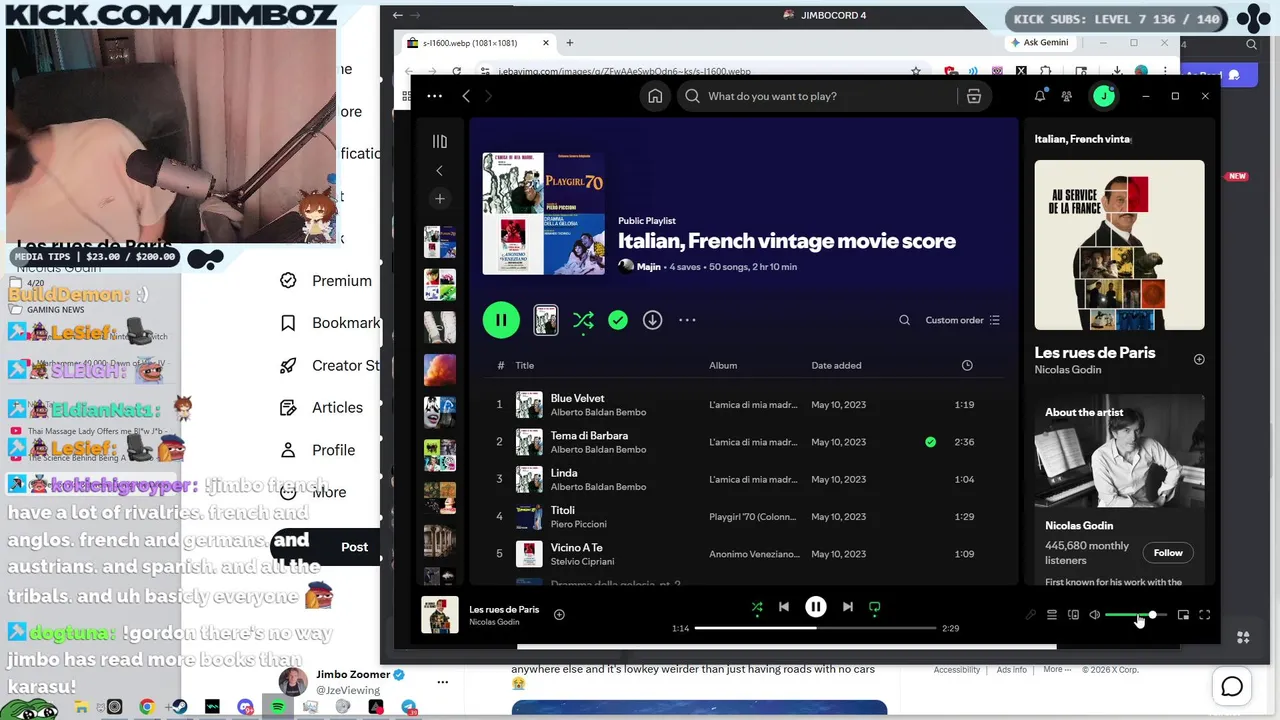Click the plus Create button in the sidebar

click(x=439, y=199)
